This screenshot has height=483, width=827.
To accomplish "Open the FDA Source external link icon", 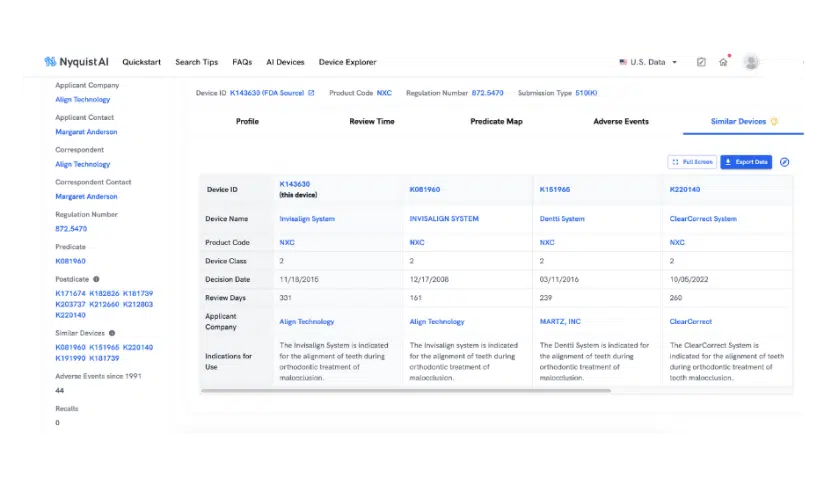I will coord(311,93).
